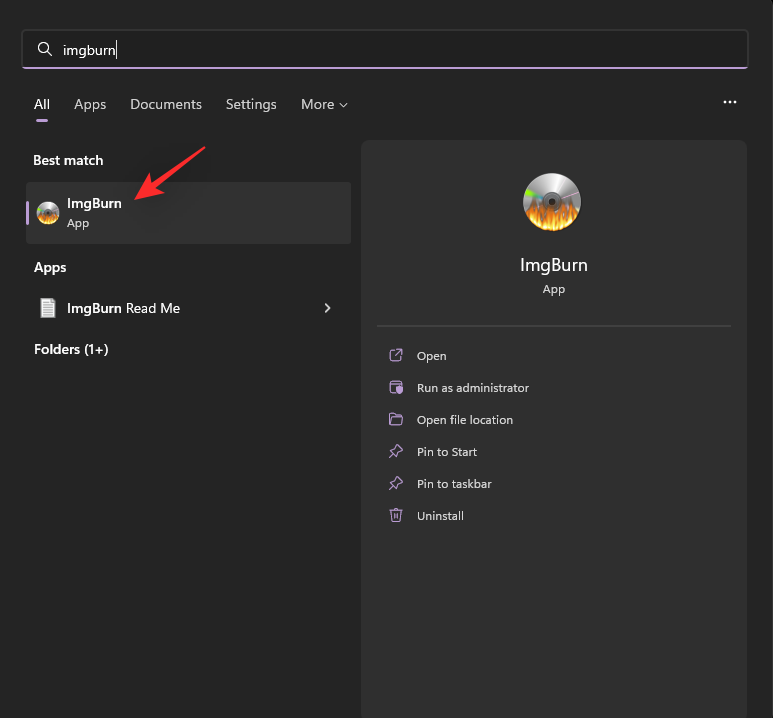Choose Open file location
Screen dimensions: 773x718
click(x=465, y=420)
